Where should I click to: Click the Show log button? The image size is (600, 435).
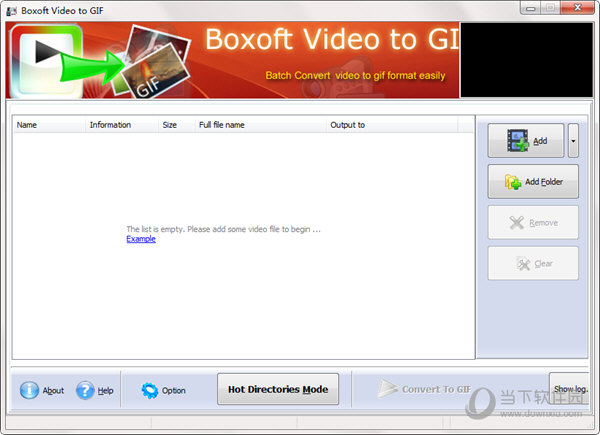(569, 389)
